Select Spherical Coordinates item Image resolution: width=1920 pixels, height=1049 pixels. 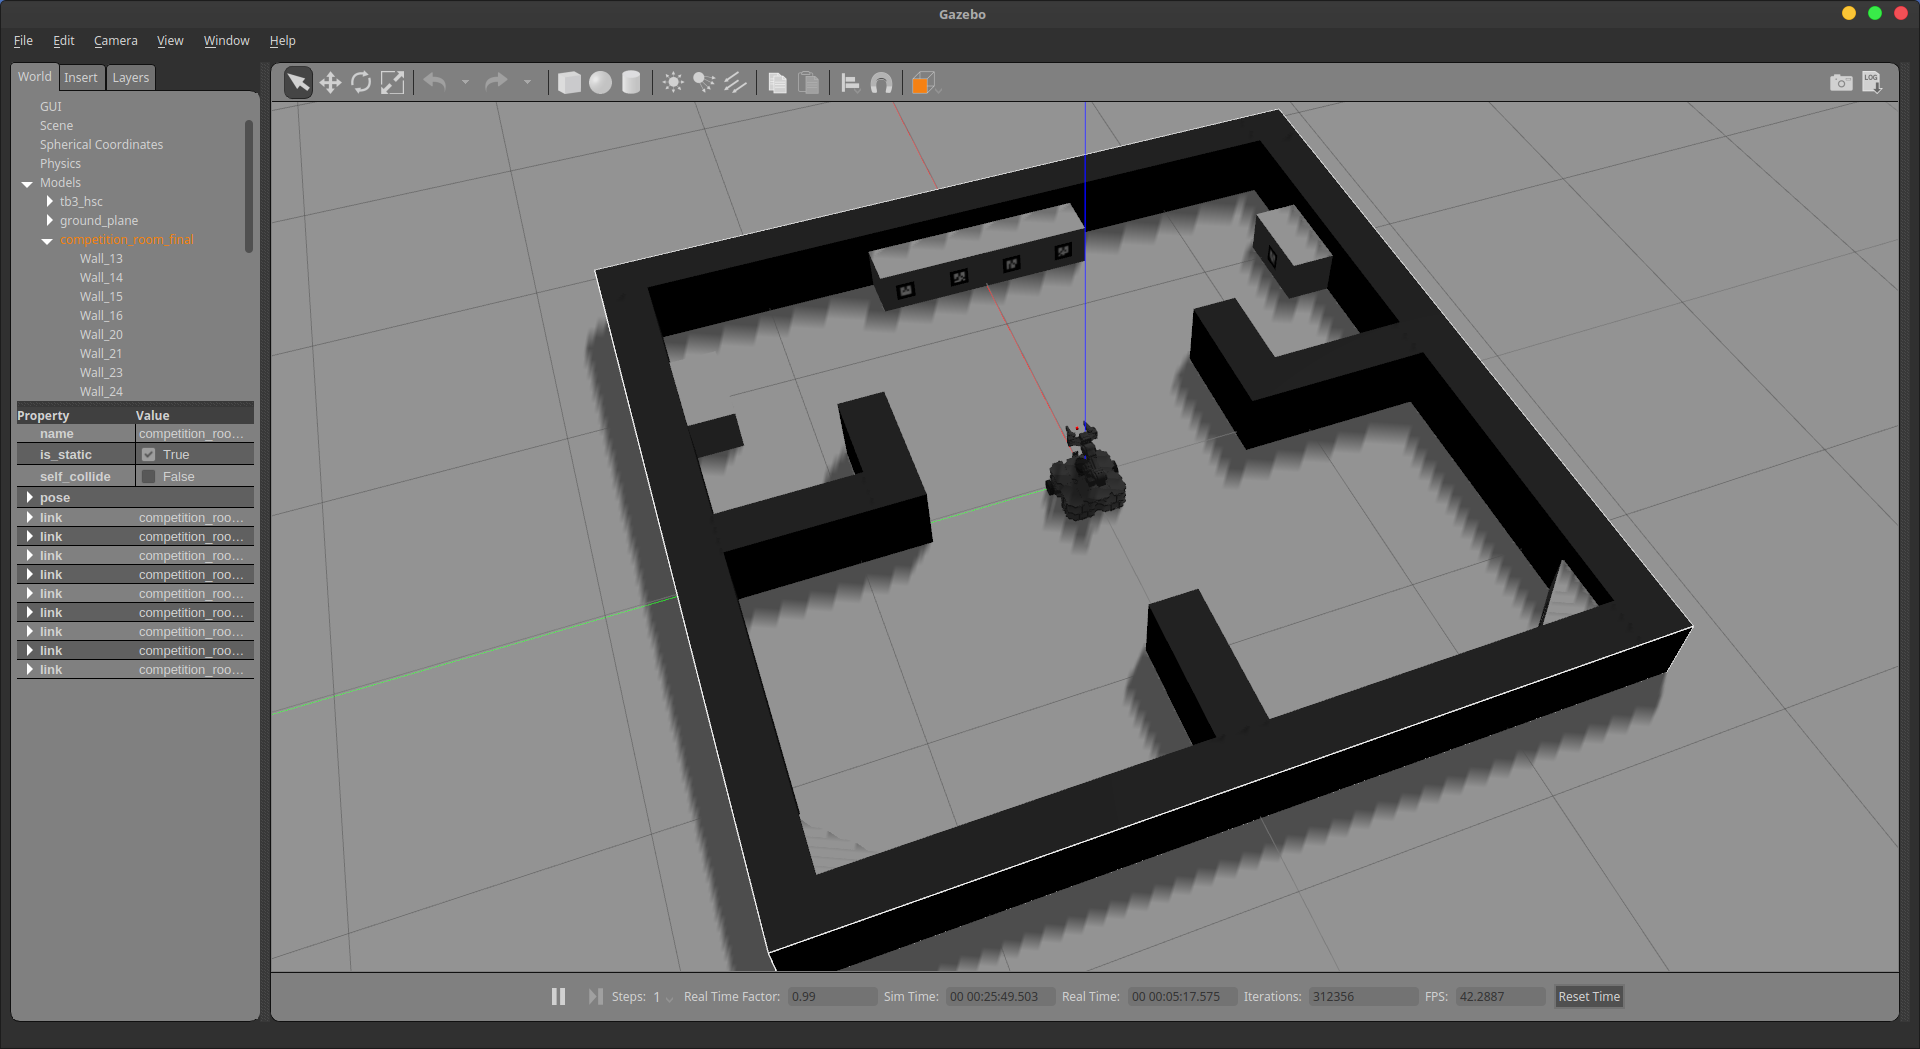click(101, 145)
